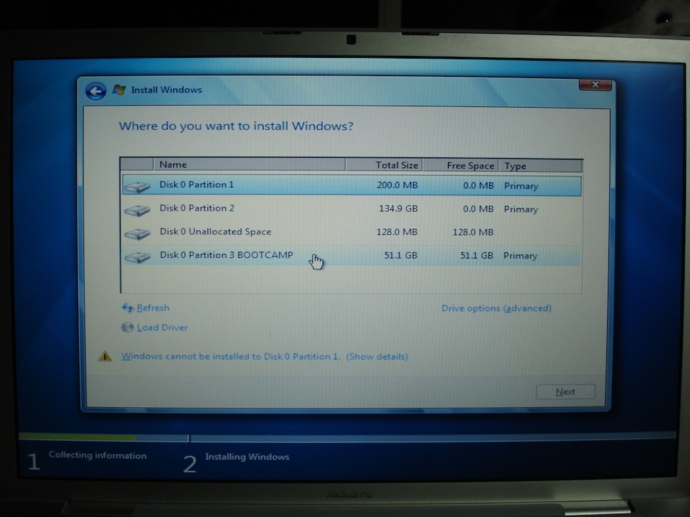Click drive icon for Disk 0 Partition 2
Image resolution: width=690 pixels, height=517 pixels.
[x=137, y=210]
